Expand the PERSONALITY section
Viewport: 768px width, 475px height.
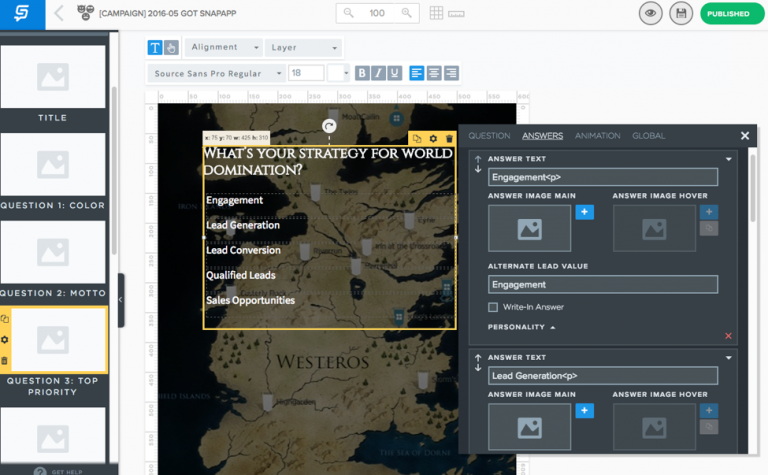point(521,327)
